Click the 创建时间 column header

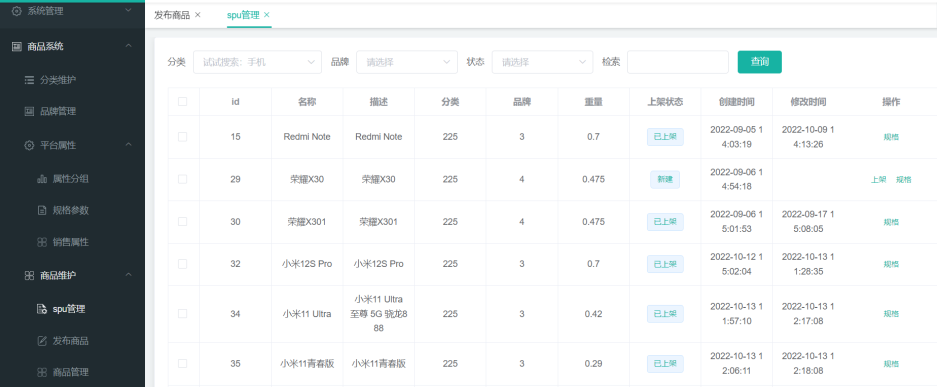[737, 102]
